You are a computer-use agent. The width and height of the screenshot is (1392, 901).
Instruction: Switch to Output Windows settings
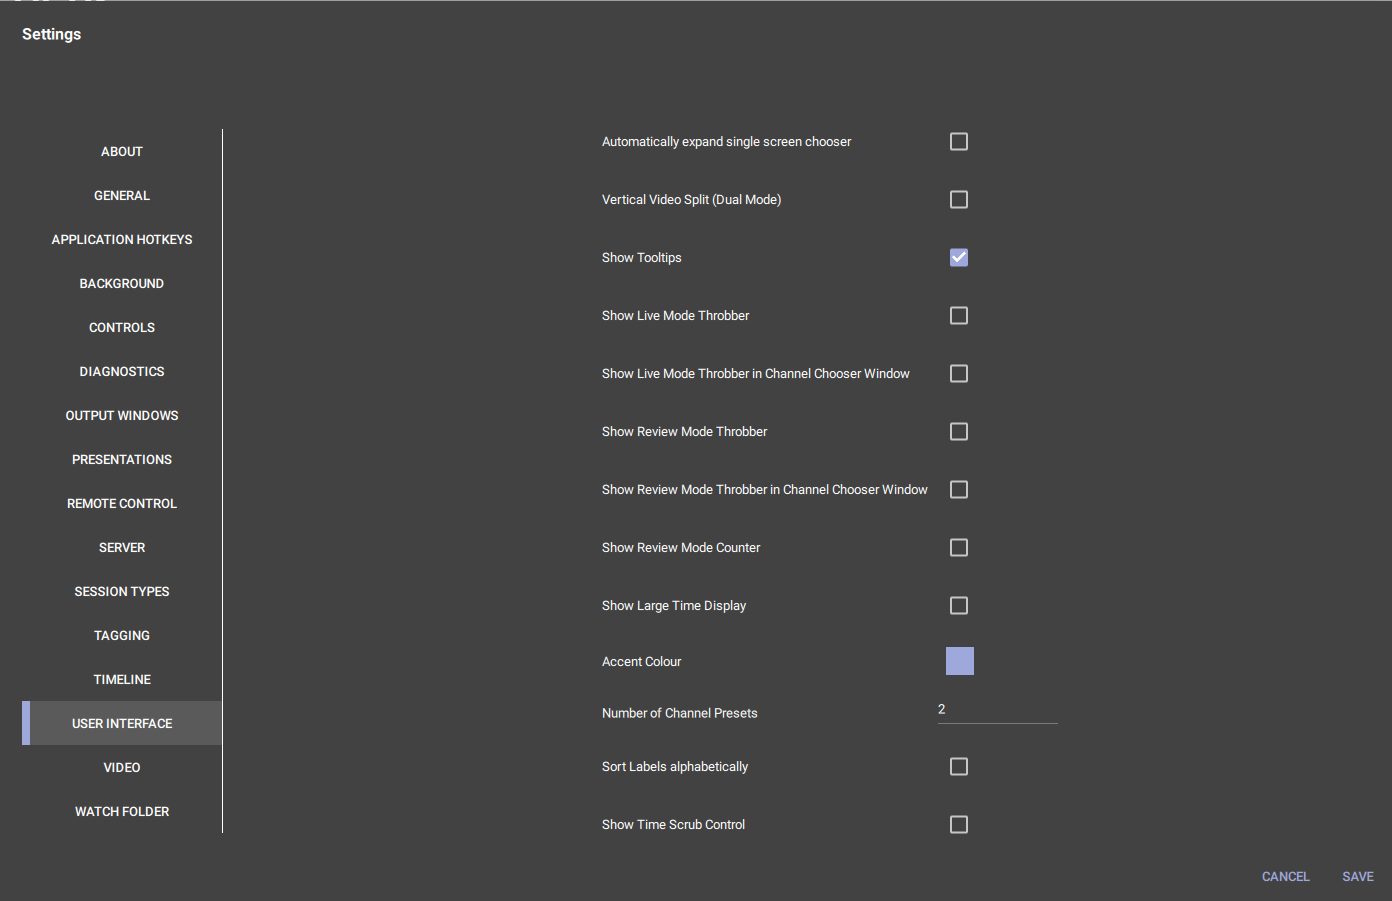pos(122,416)
